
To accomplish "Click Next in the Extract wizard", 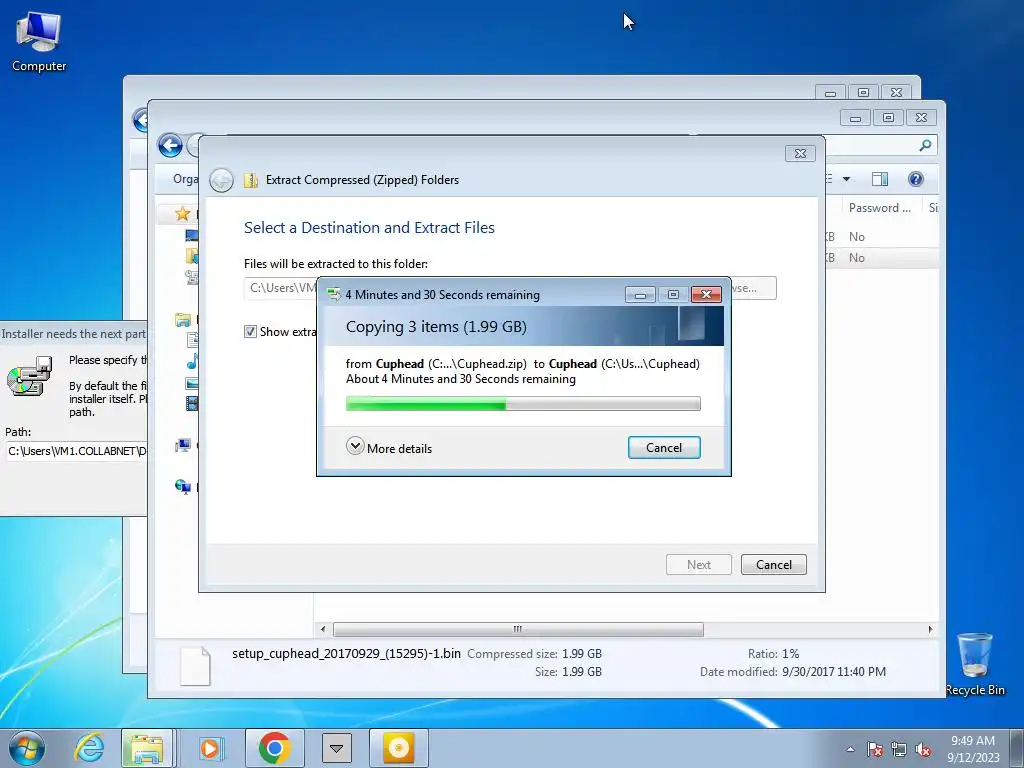I will coord(698,565).
